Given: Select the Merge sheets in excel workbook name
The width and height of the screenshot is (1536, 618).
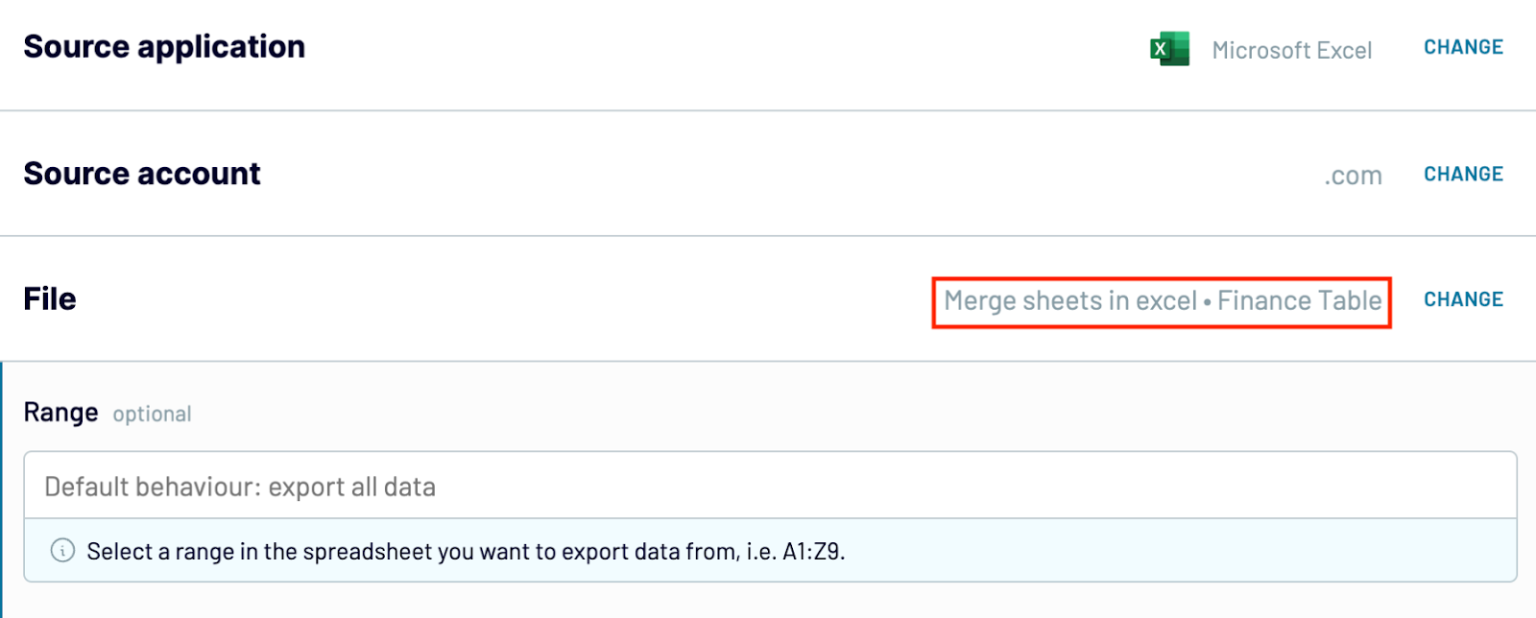Looking at the screenshot, I should tap(1070, 300).
